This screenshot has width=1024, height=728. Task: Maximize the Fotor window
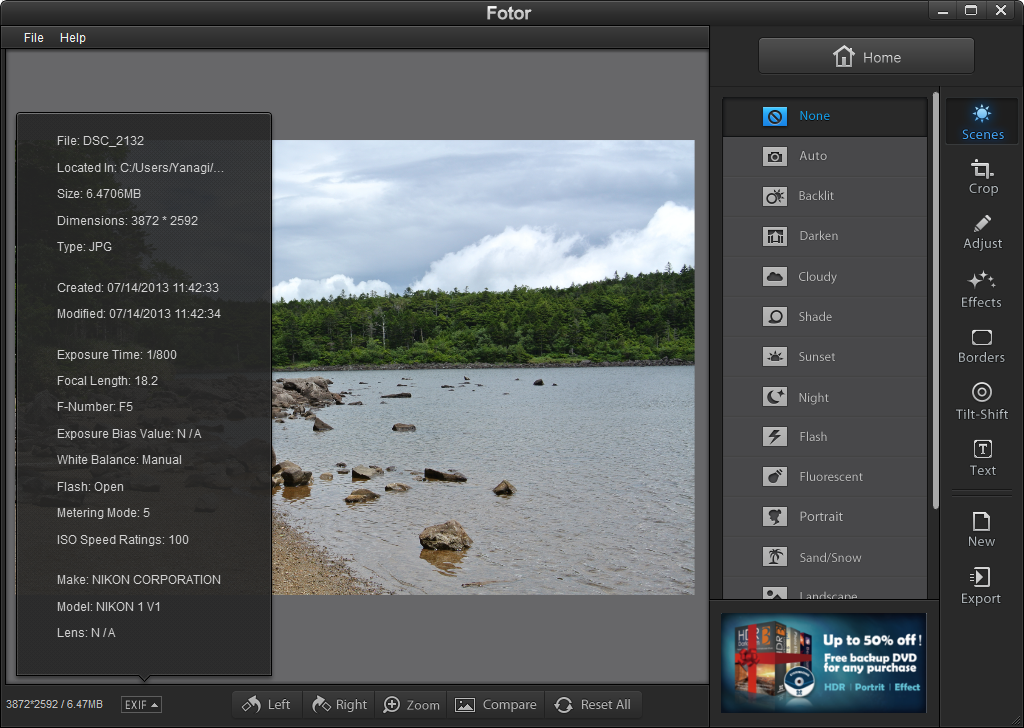971,10
